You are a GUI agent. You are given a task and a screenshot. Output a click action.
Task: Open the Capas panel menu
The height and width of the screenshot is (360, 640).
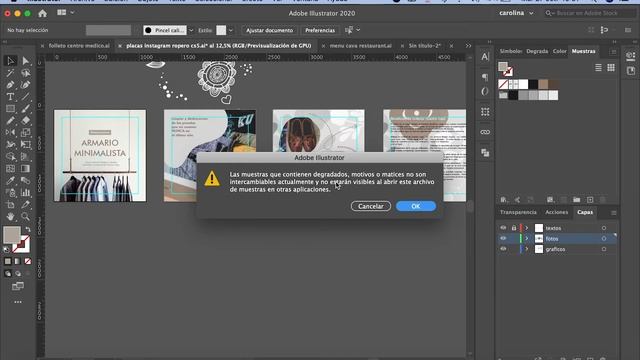pos(613,213)
